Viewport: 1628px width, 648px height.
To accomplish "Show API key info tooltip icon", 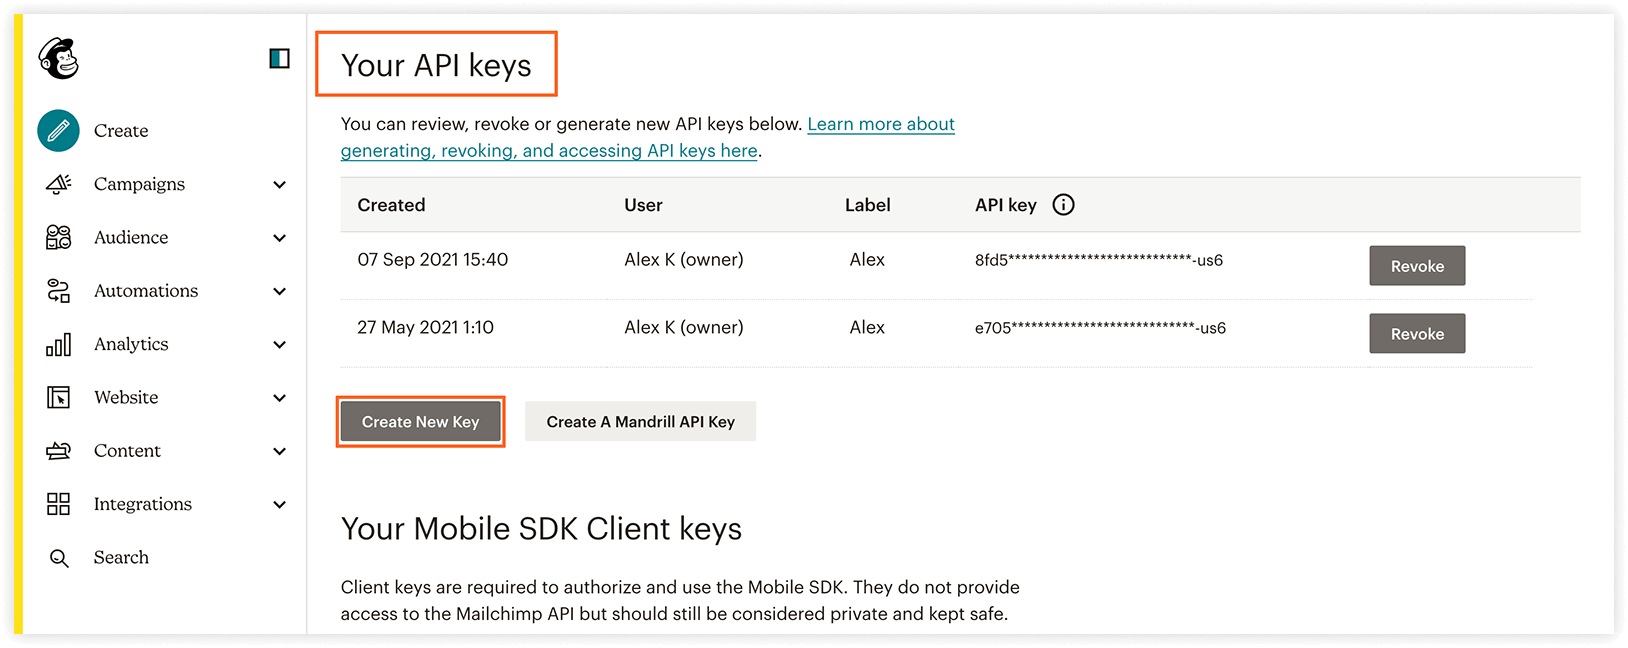I will (1064, 205).
